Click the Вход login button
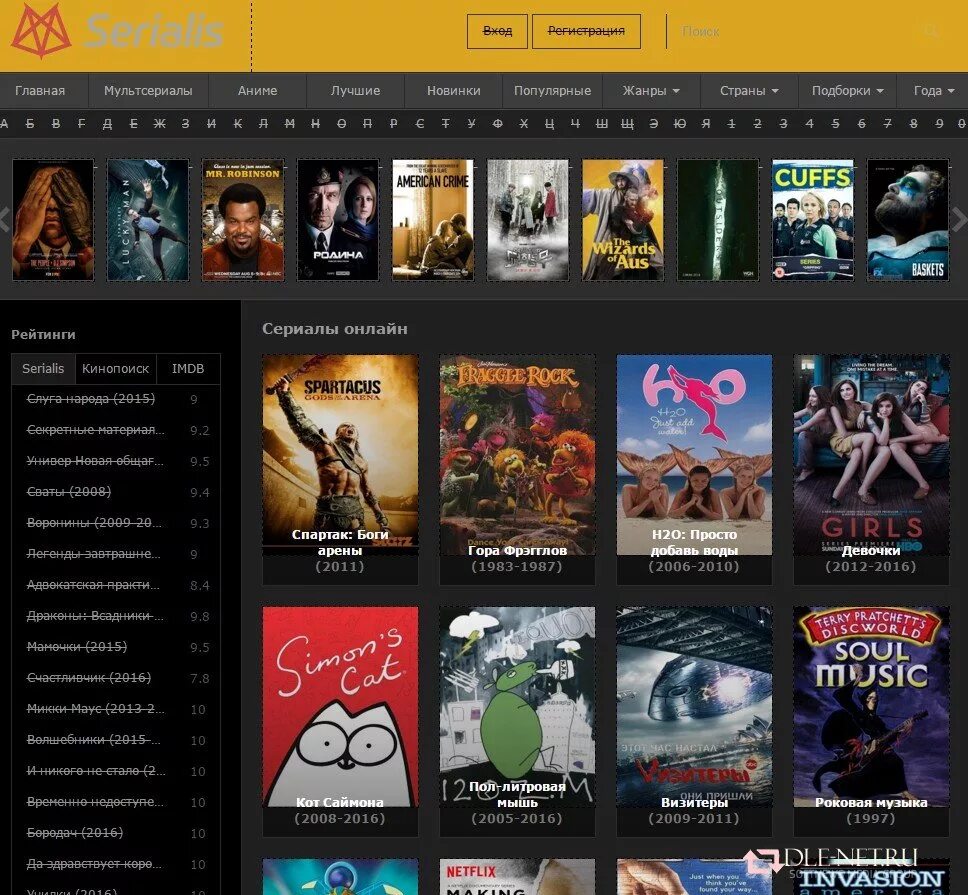Viewport: 968px width, 895px height. (497, 31)
